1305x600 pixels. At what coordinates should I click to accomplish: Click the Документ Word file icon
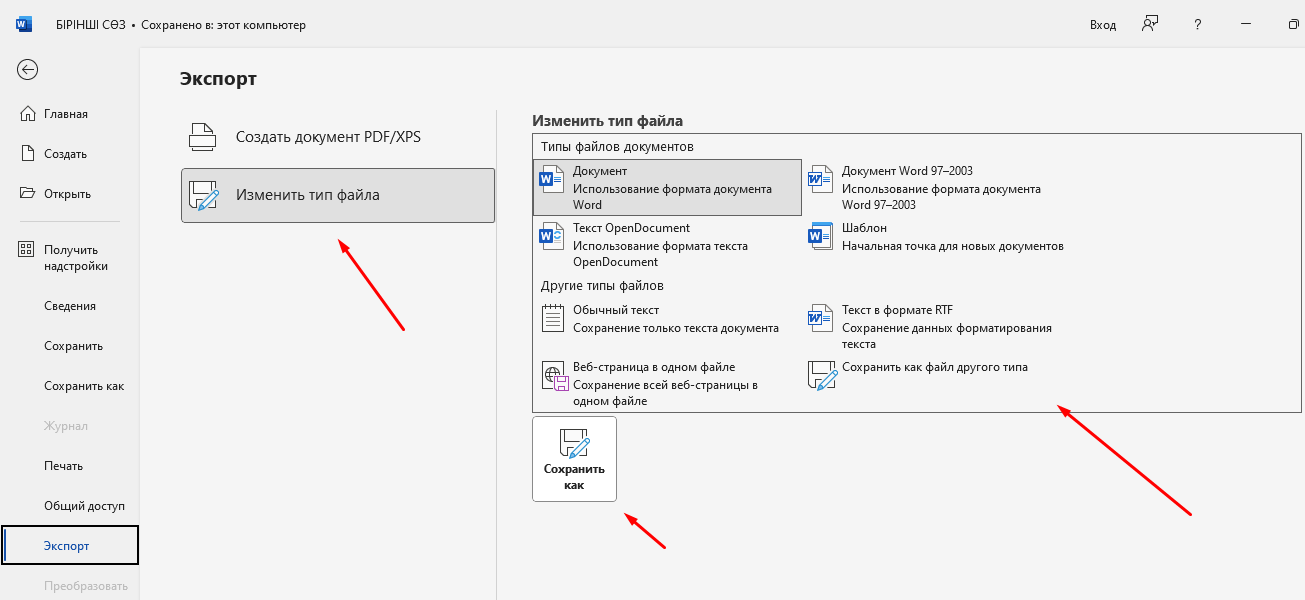[553, 179]
